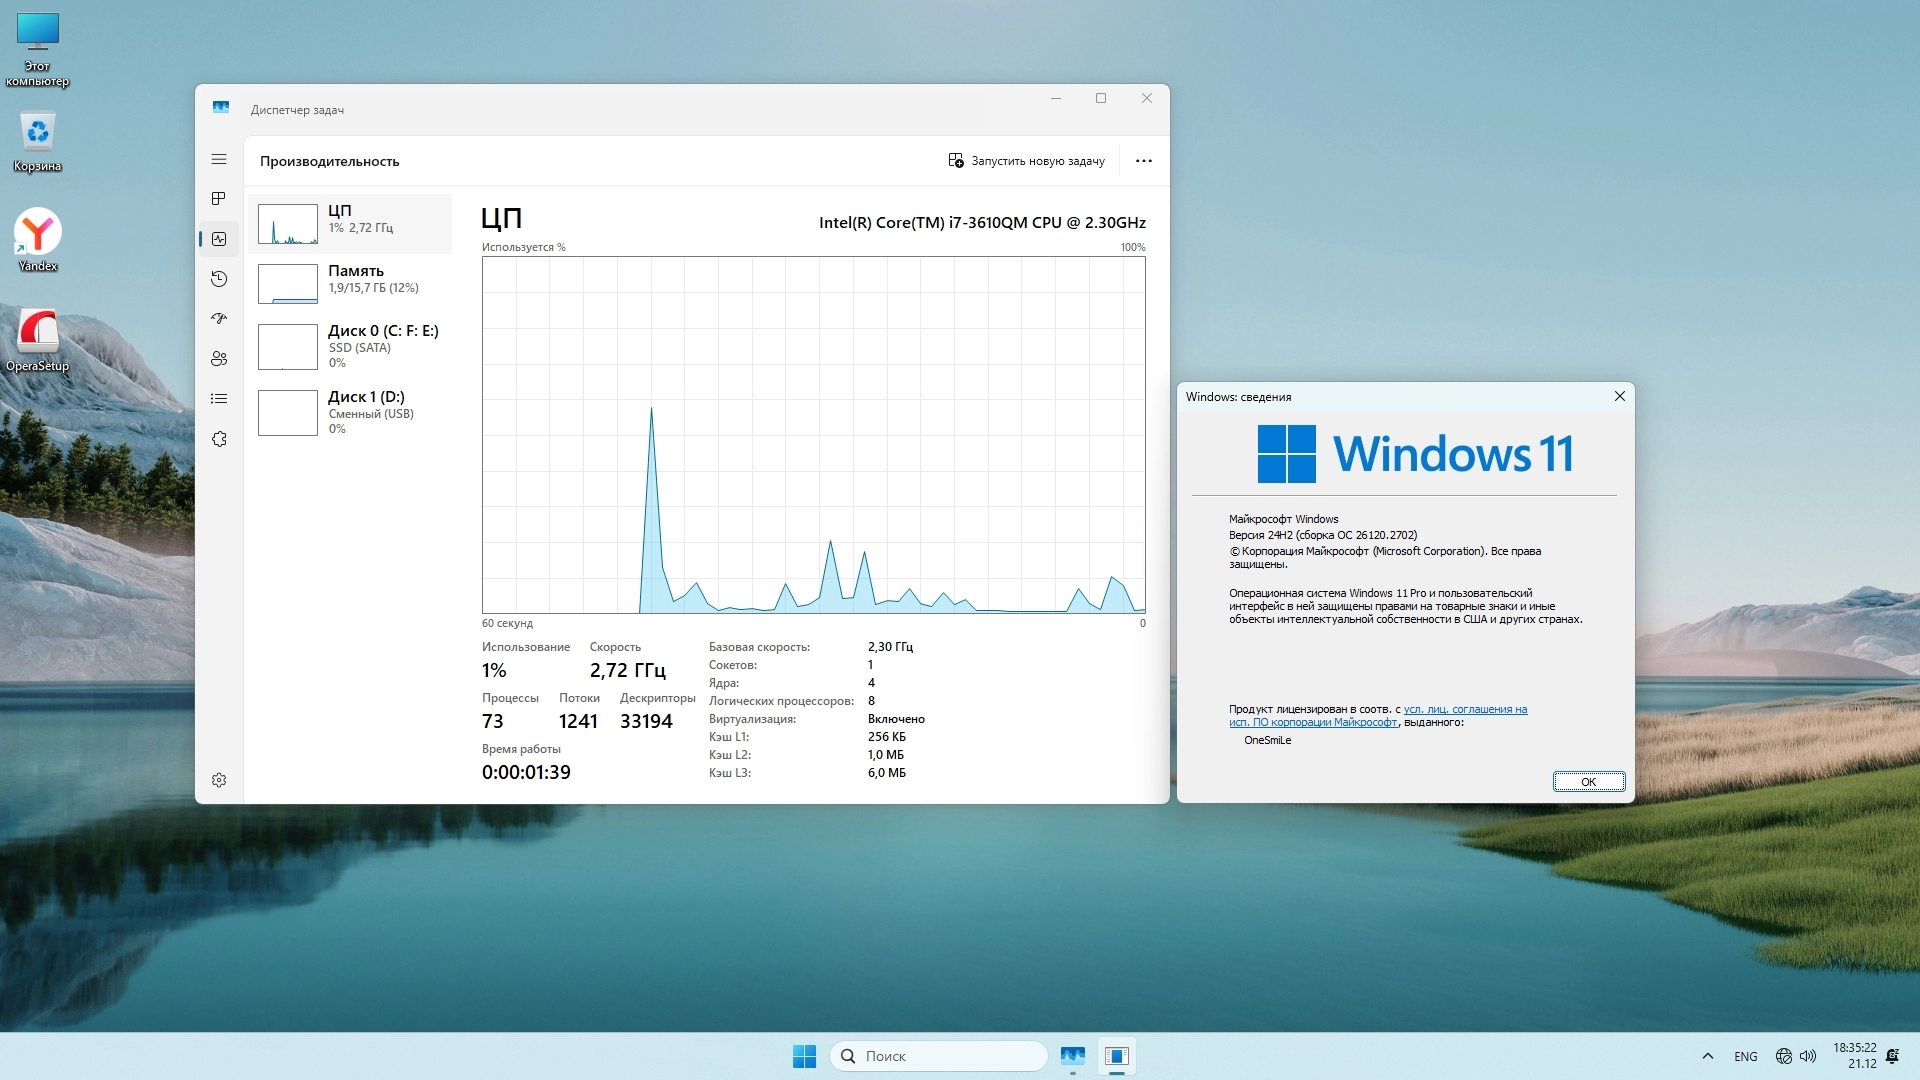
Task: Open the Windows Start menu
Action: [804, 1056]
